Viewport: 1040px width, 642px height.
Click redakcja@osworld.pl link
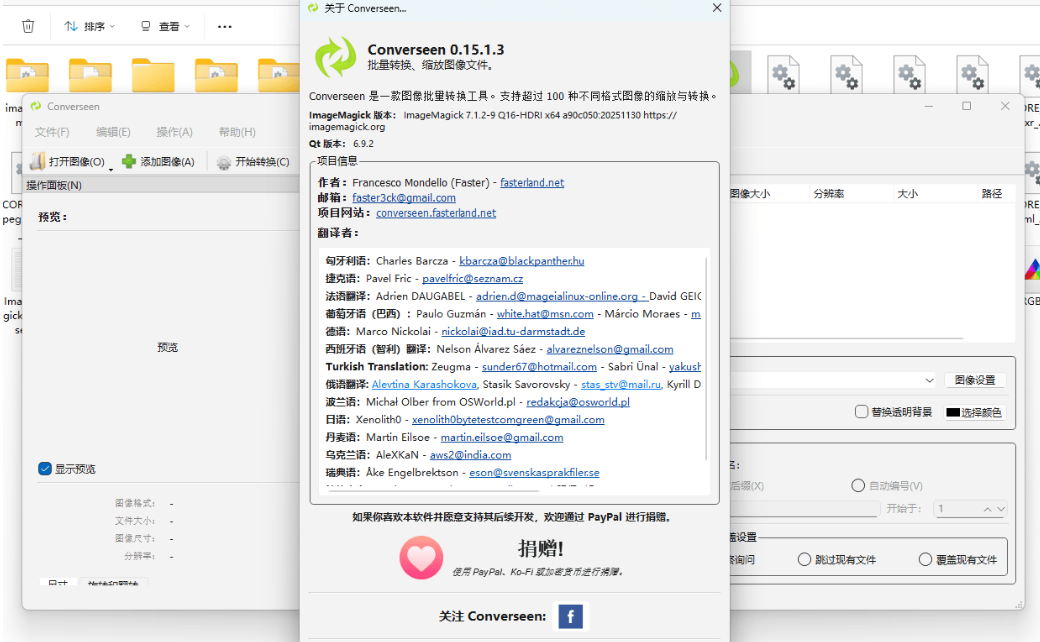[x=578, y=402]
